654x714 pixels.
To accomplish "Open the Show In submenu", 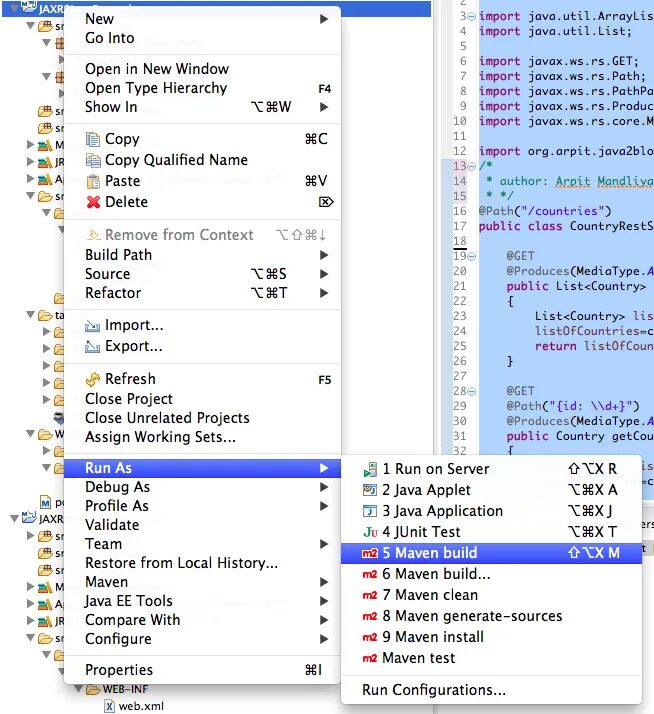I will [202, 107].
